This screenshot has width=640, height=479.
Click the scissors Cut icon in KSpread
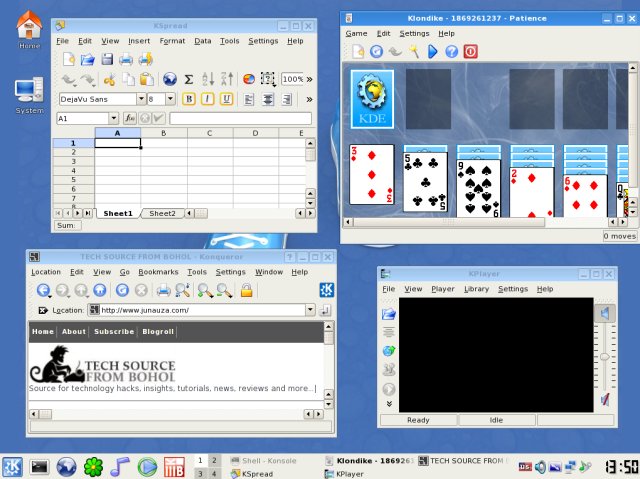click(109, 79)
